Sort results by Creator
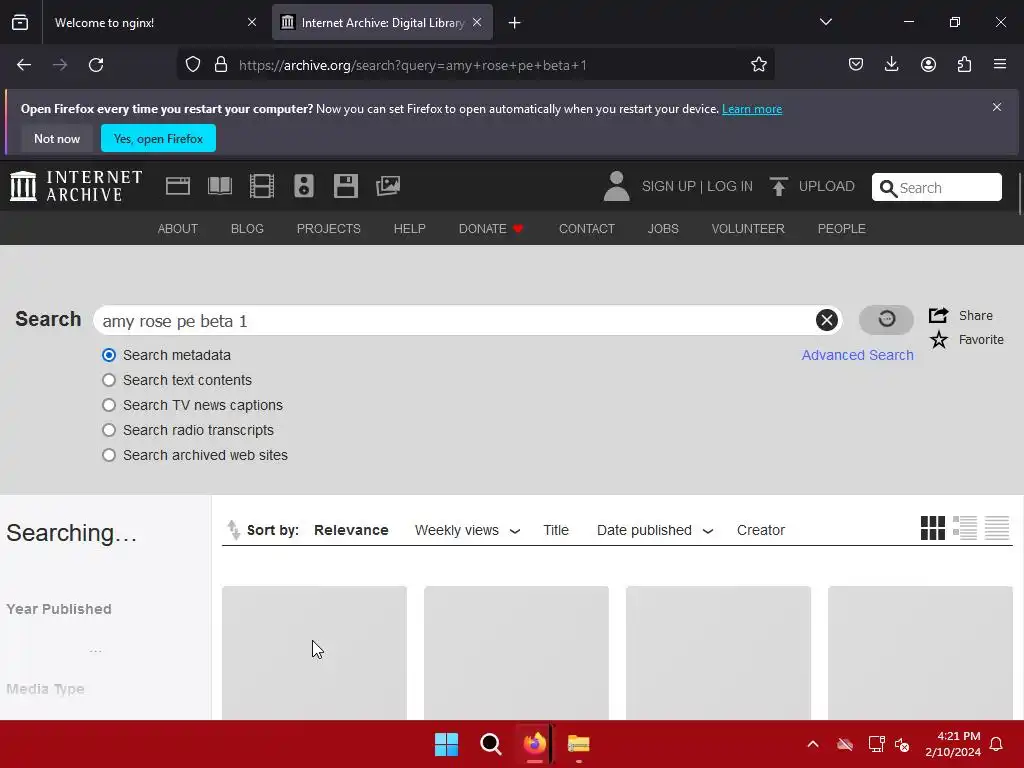Image resolution: width=1024 pixels, height=768 pixels. coord(761,530)
